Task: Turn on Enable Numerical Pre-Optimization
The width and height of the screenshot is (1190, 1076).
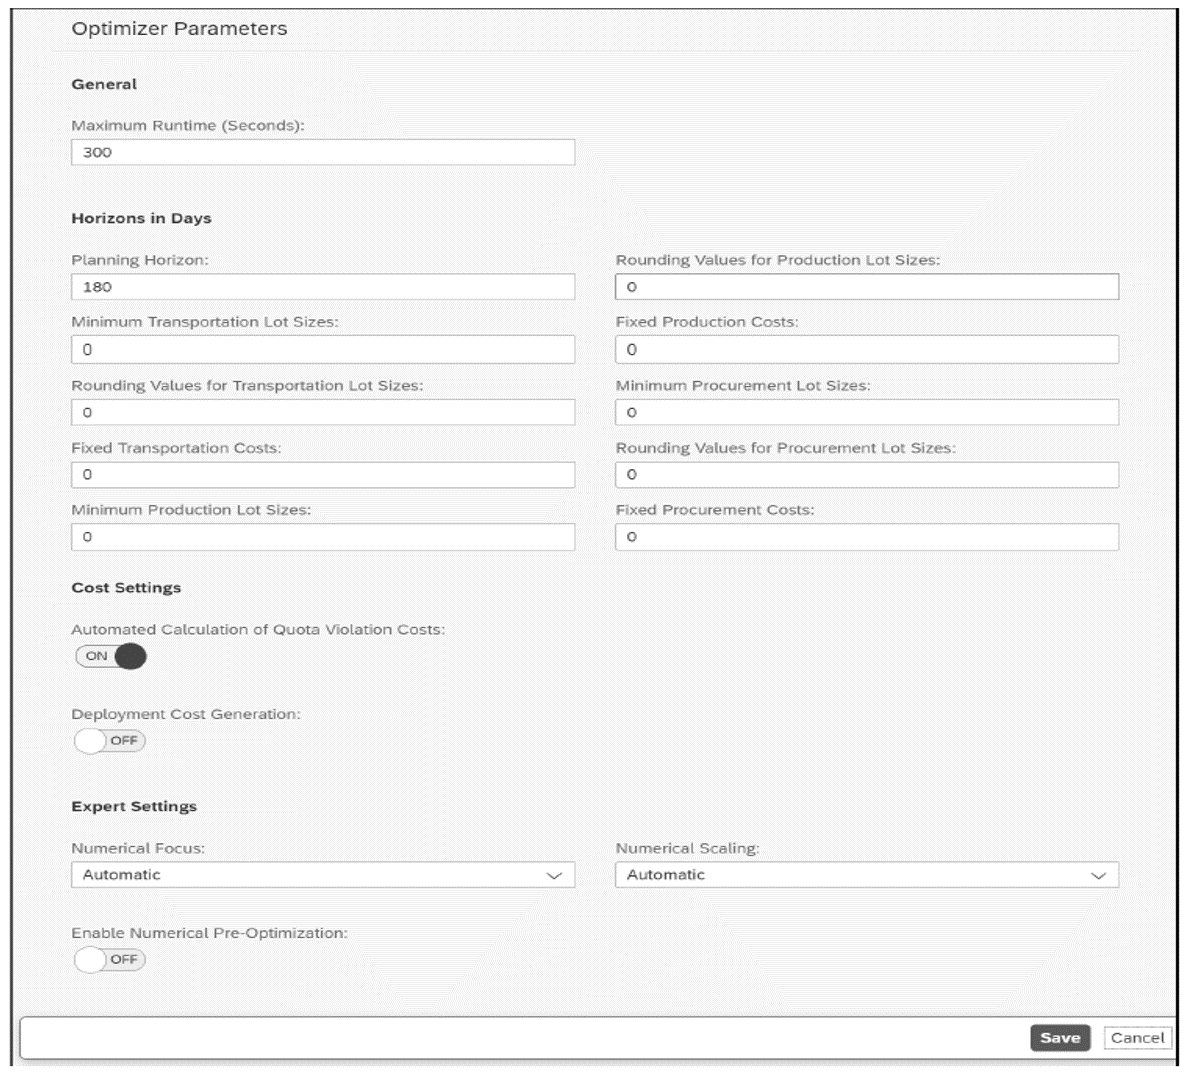Action: tap(111, 958)
